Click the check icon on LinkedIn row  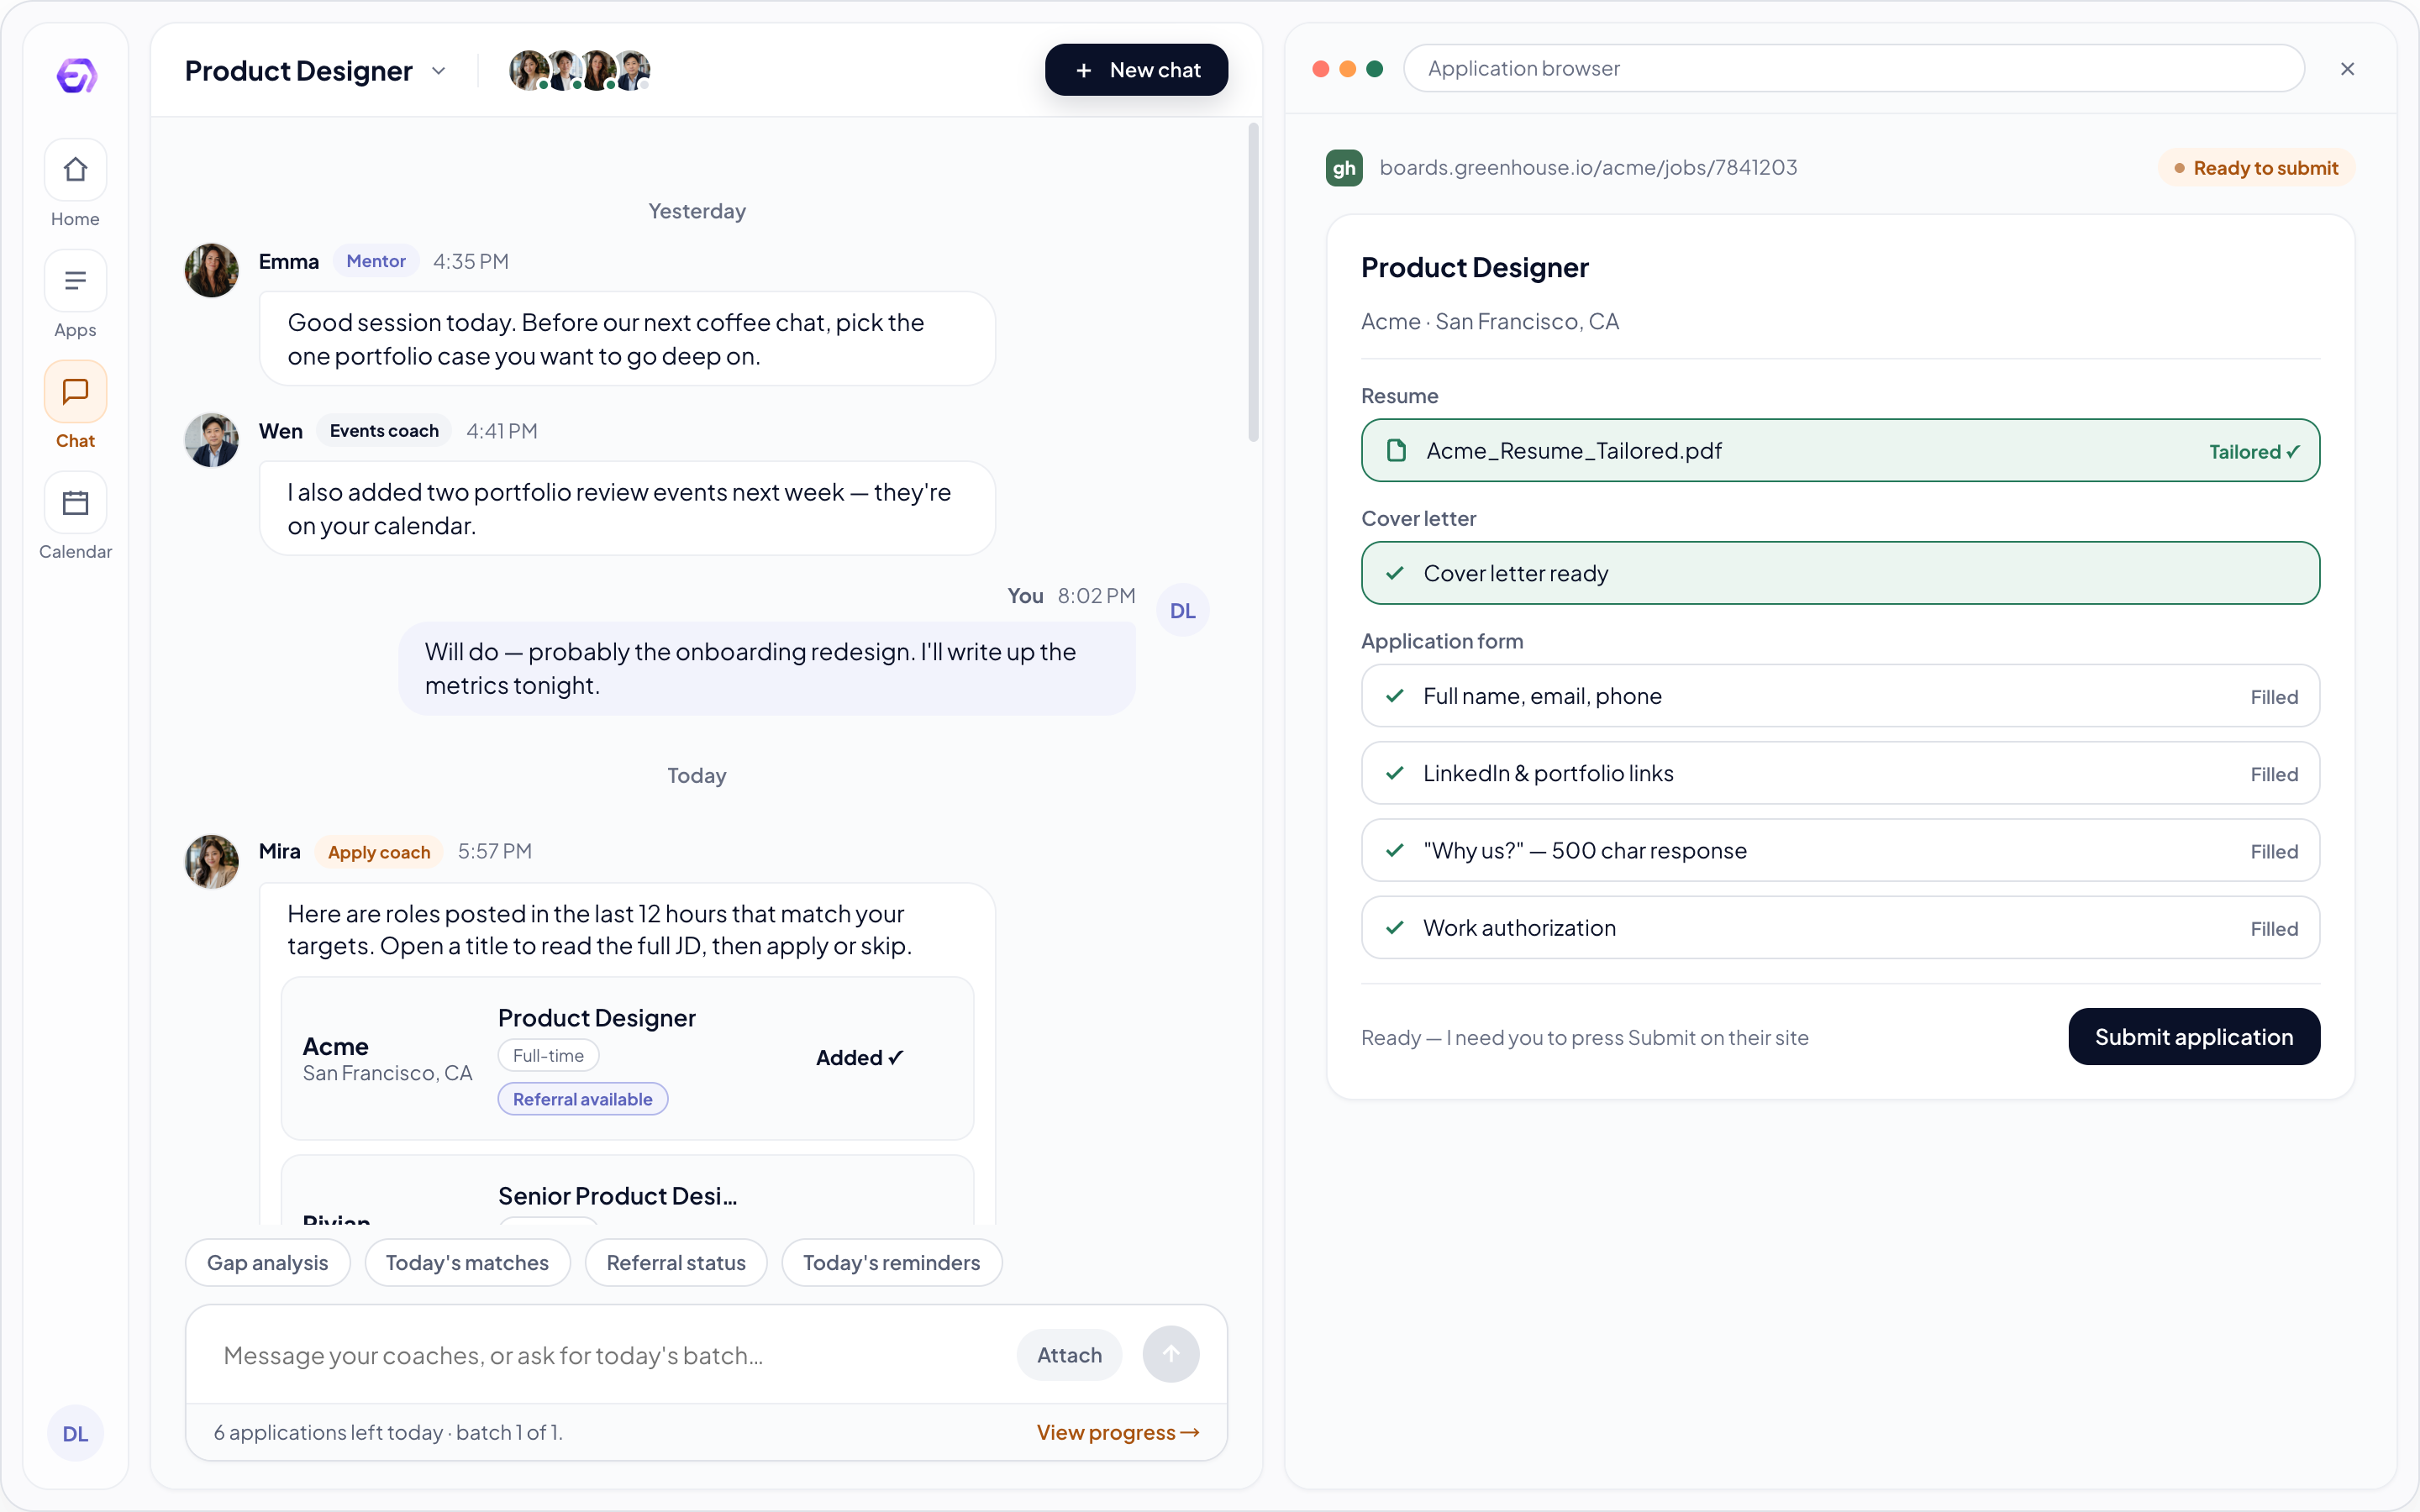point(1395,773)
